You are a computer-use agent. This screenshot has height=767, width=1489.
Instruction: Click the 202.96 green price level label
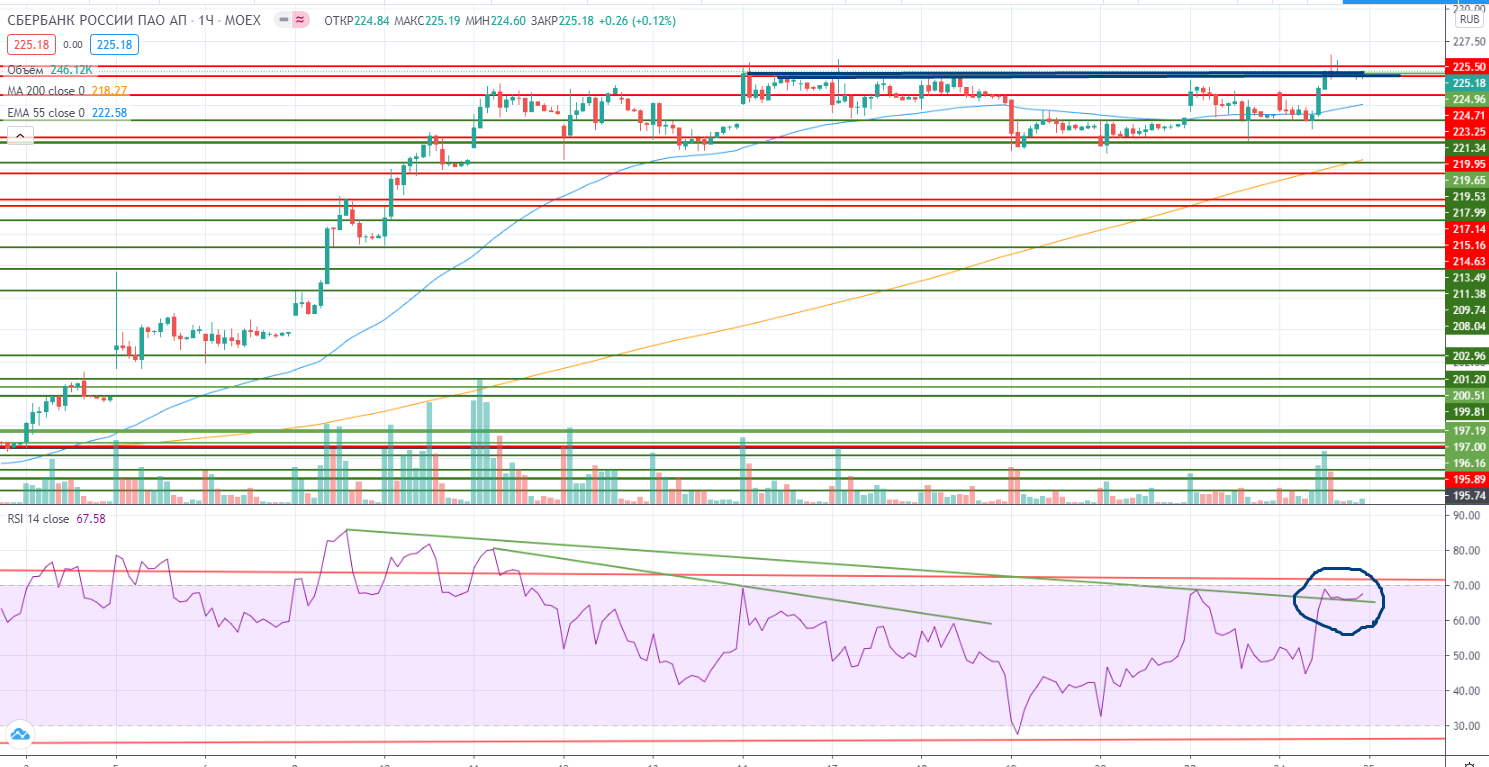1467,356
